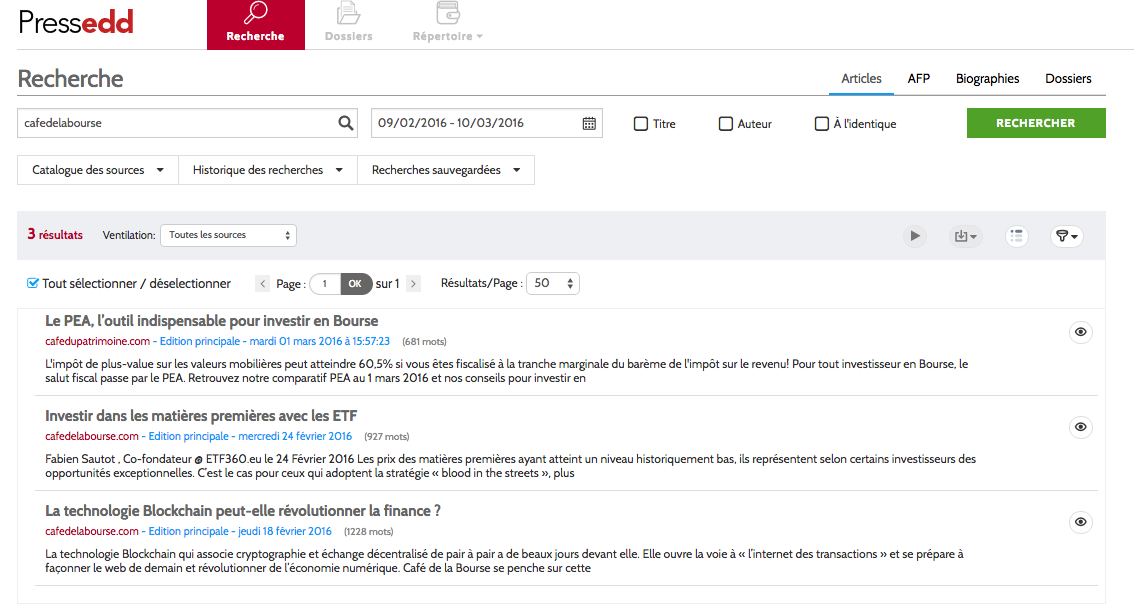Image resolution: width=1134 pixels, height=605 pixels.
Task: Open article Le PEA, l'outil indispensable
Action: pos(211,321)
